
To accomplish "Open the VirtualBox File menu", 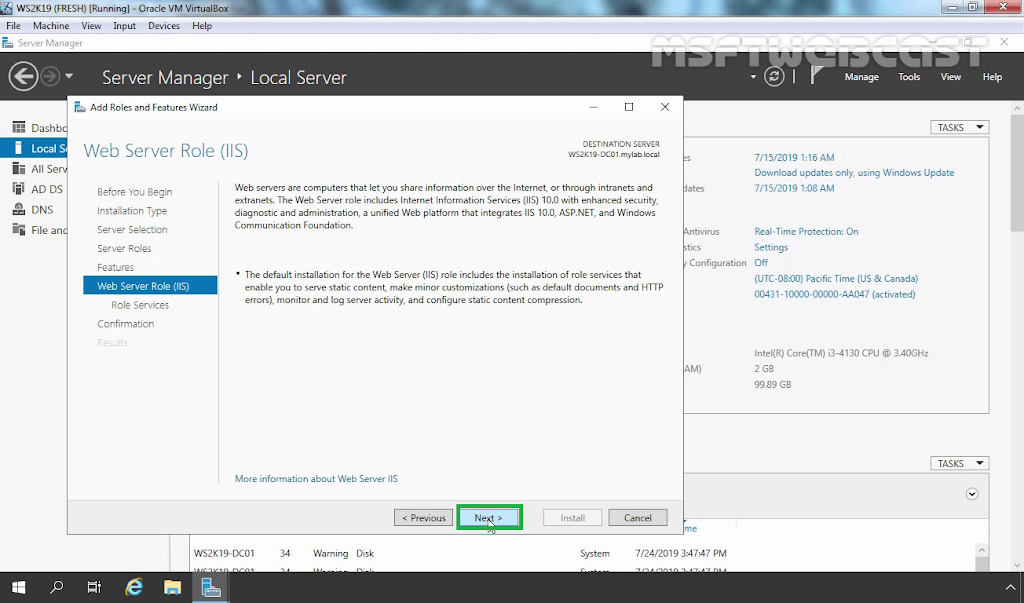I will pyautogui.click(x=13, y=25).
